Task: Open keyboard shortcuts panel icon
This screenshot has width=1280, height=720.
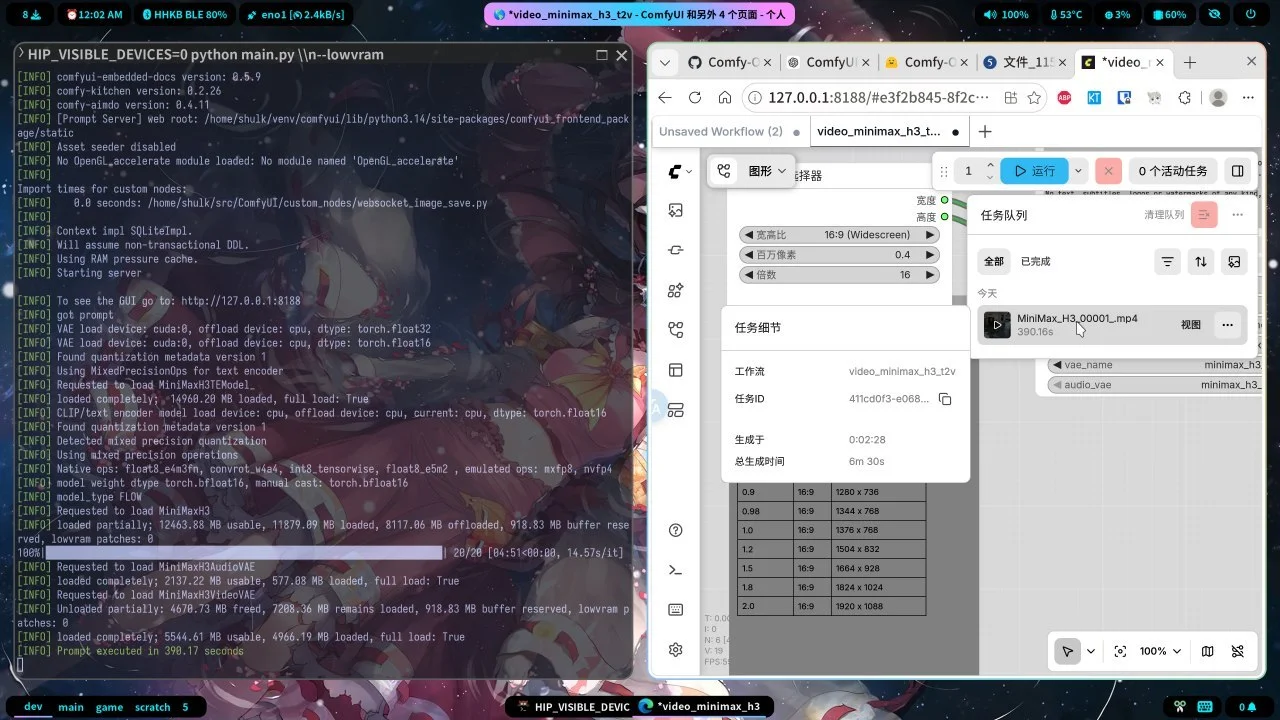Action: (676, 610)
